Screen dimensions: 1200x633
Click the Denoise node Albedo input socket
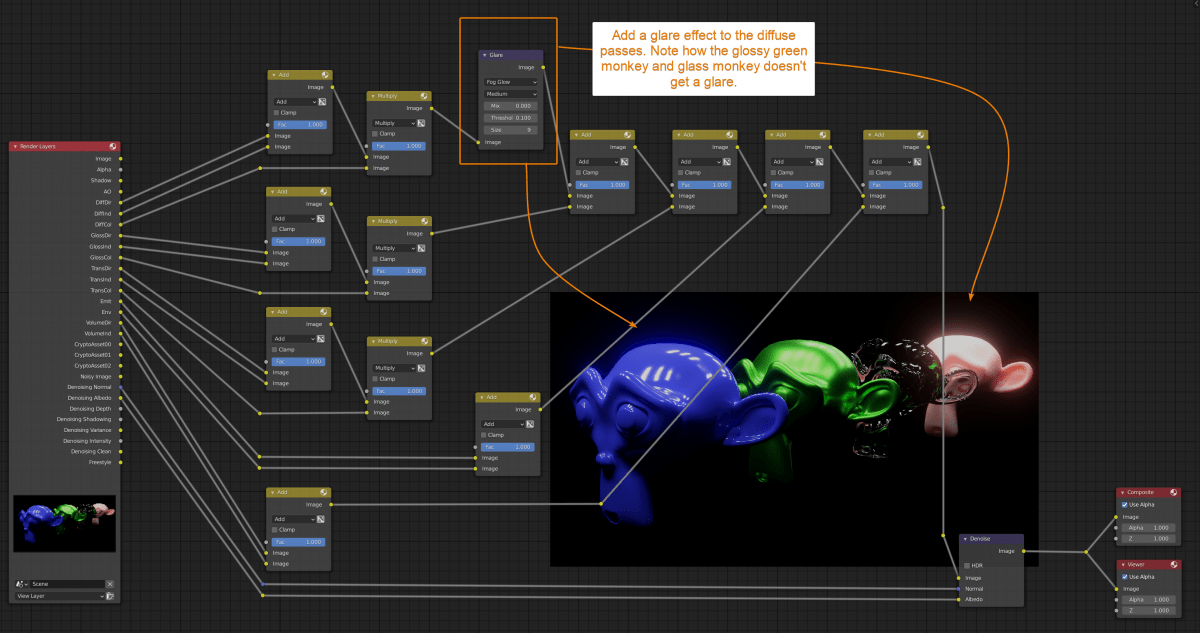960,599
